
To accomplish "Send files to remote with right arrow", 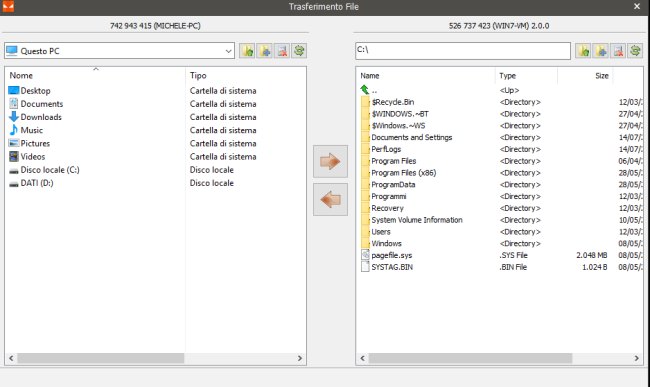I will pos(330,161).
